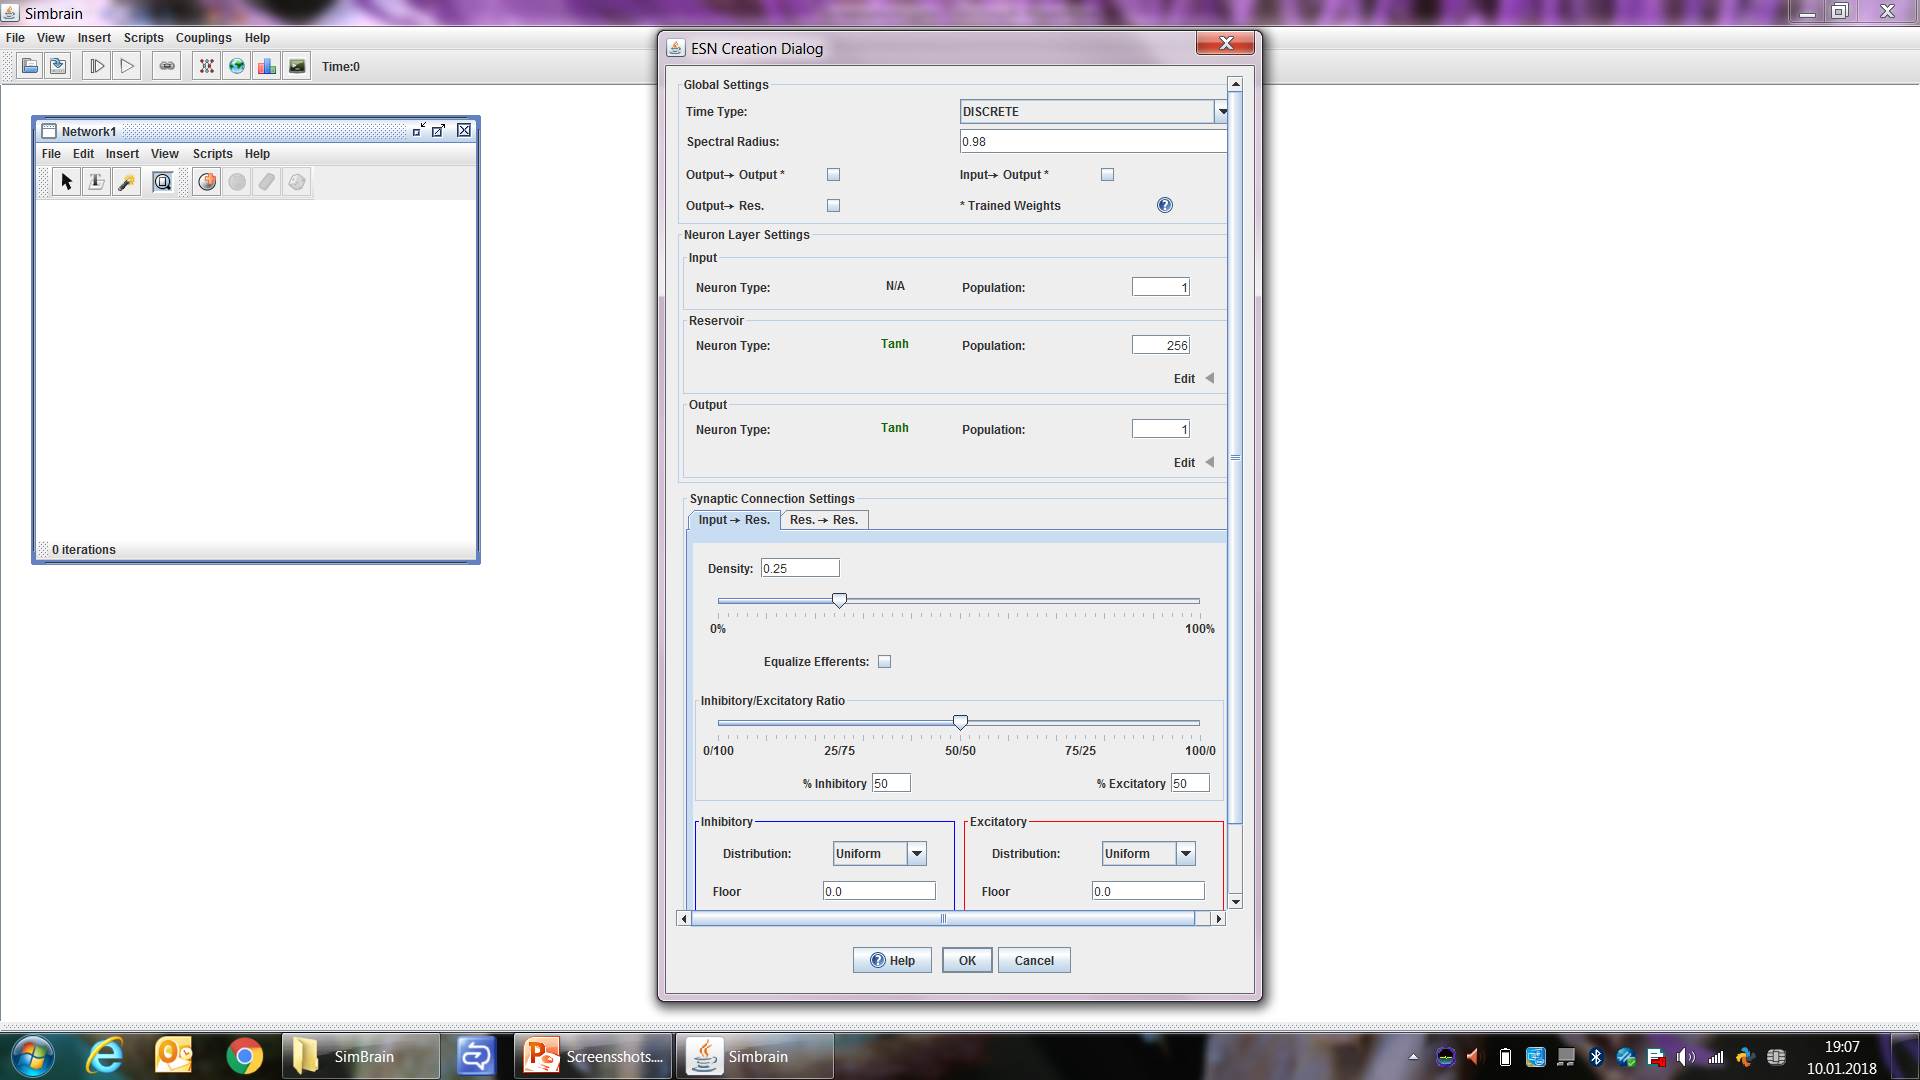Enable the Output→ Output checkbox

point(833,175)
